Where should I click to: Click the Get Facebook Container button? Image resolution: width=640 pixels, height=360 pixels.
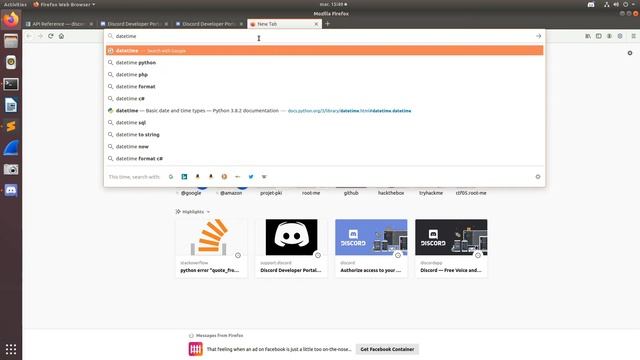[x=387, y=349]
